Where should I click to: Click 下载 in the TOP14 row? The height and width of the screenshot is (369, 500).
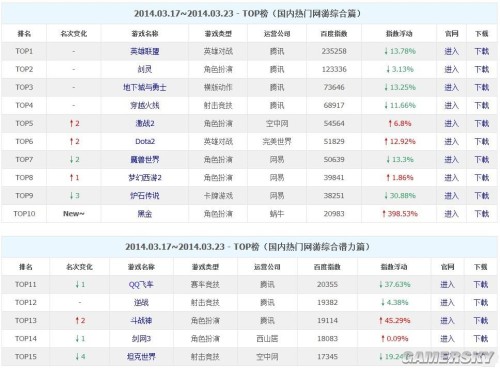pos(481,339)
